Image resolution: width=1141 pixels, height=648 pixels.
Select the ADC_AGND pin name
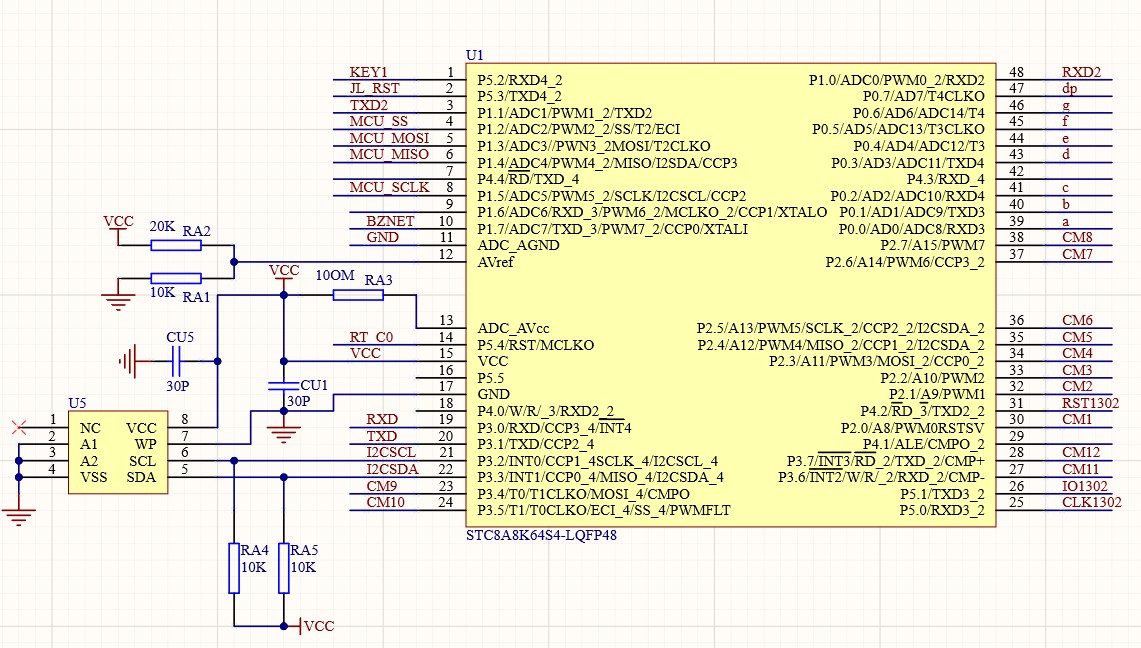(518, 245)
